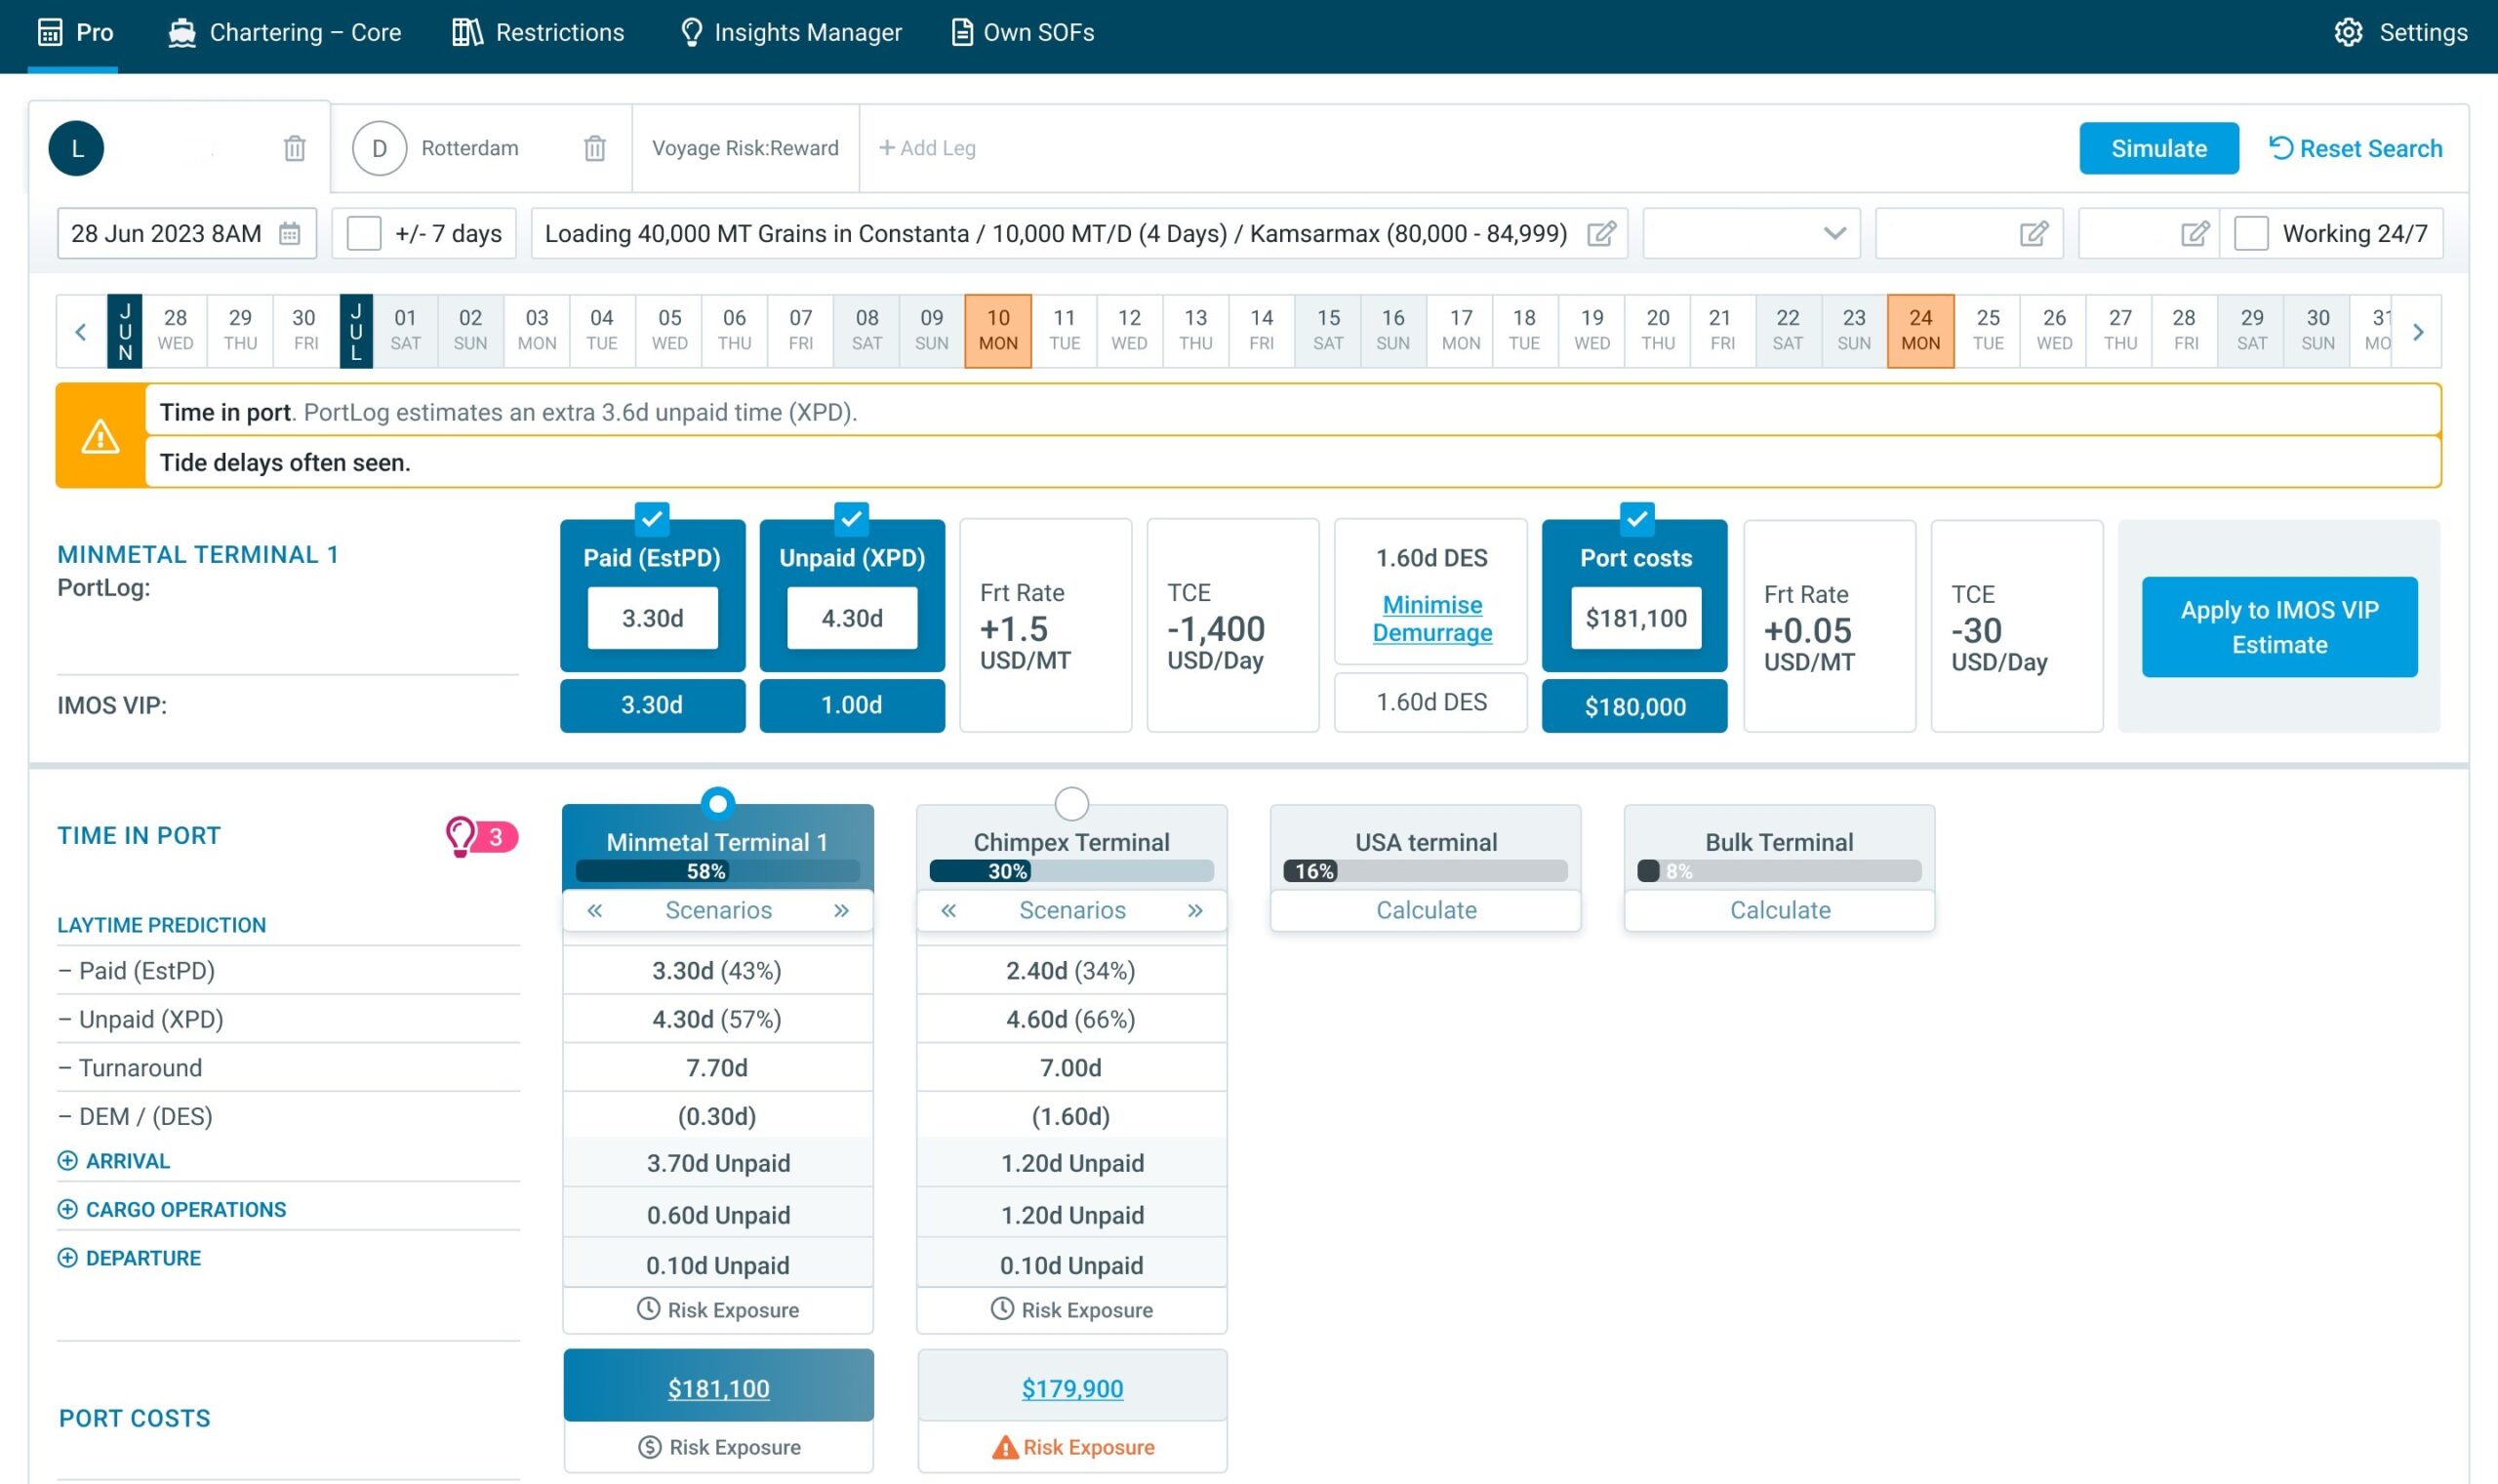Viewport: 2498px width, 1484px height.
Task: Open the Time in Port insights badge
Action: click(x=482, y=836)
